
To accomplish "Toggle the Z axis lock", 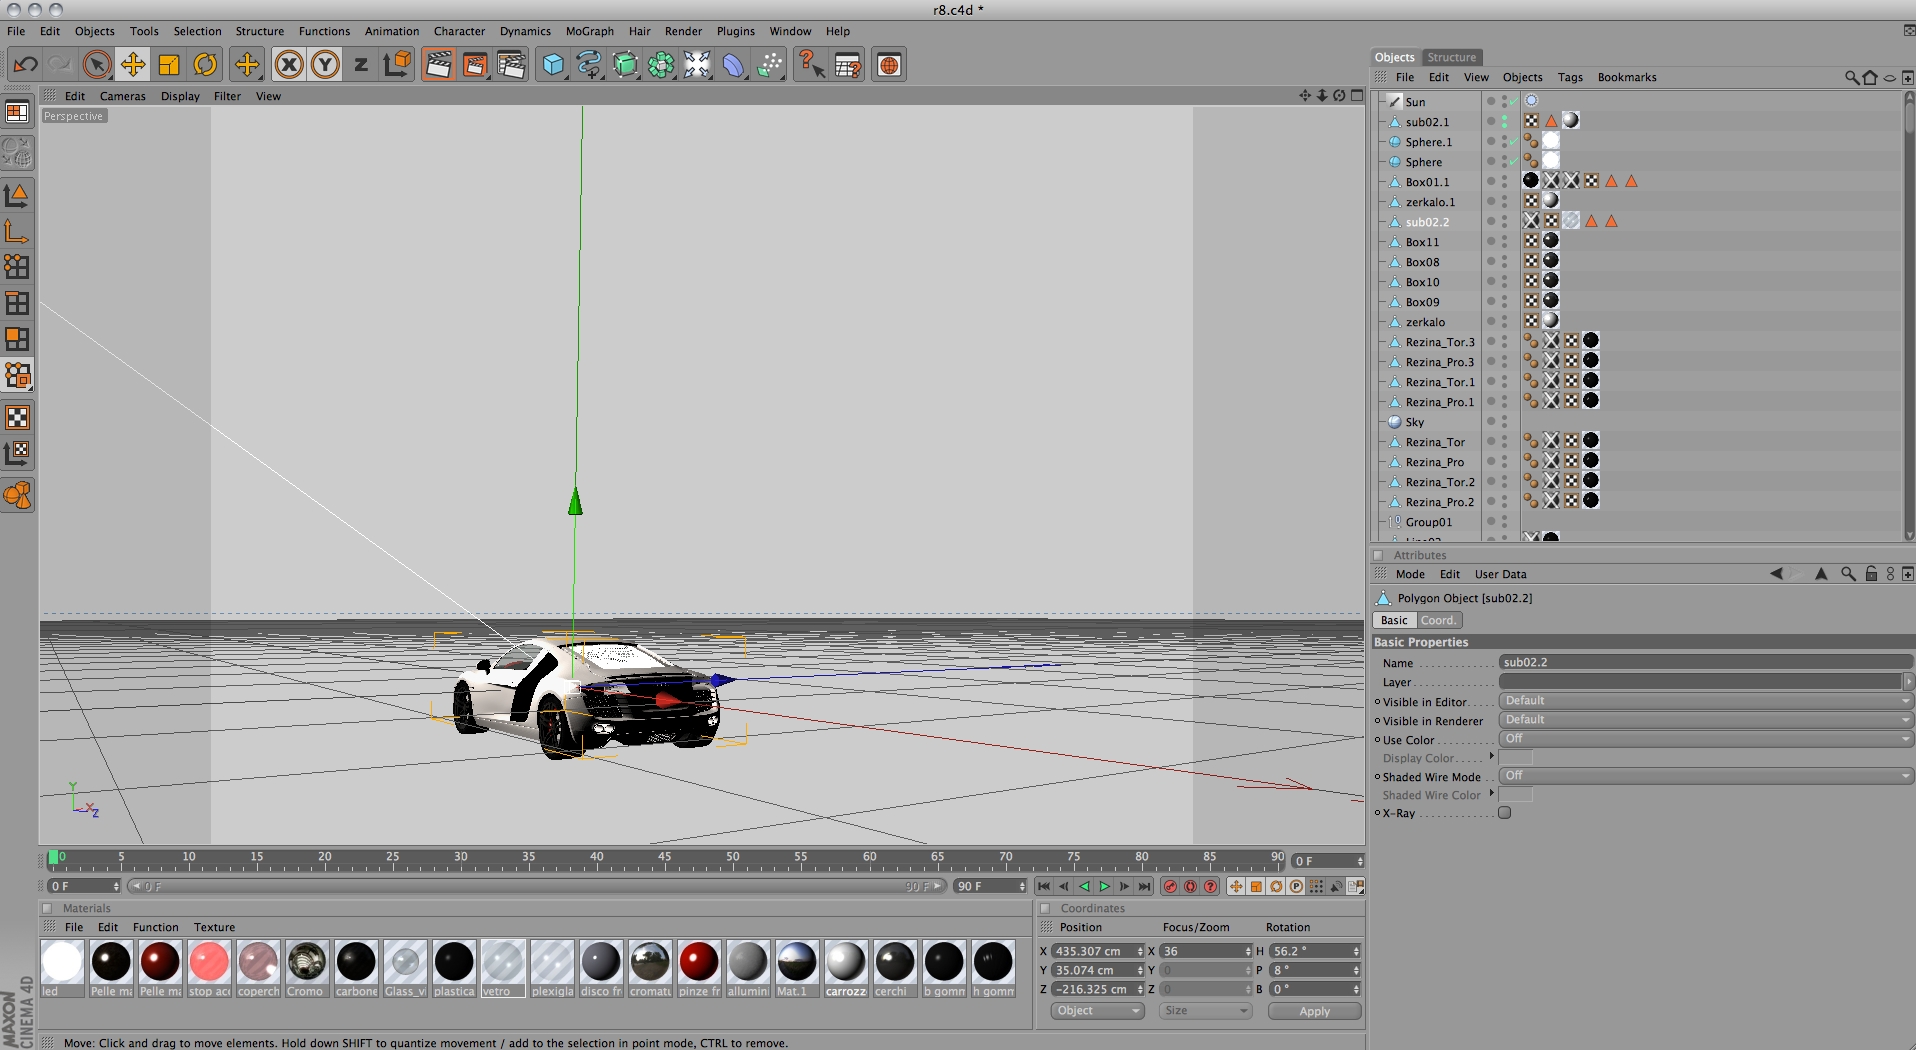I will point(361,65).
